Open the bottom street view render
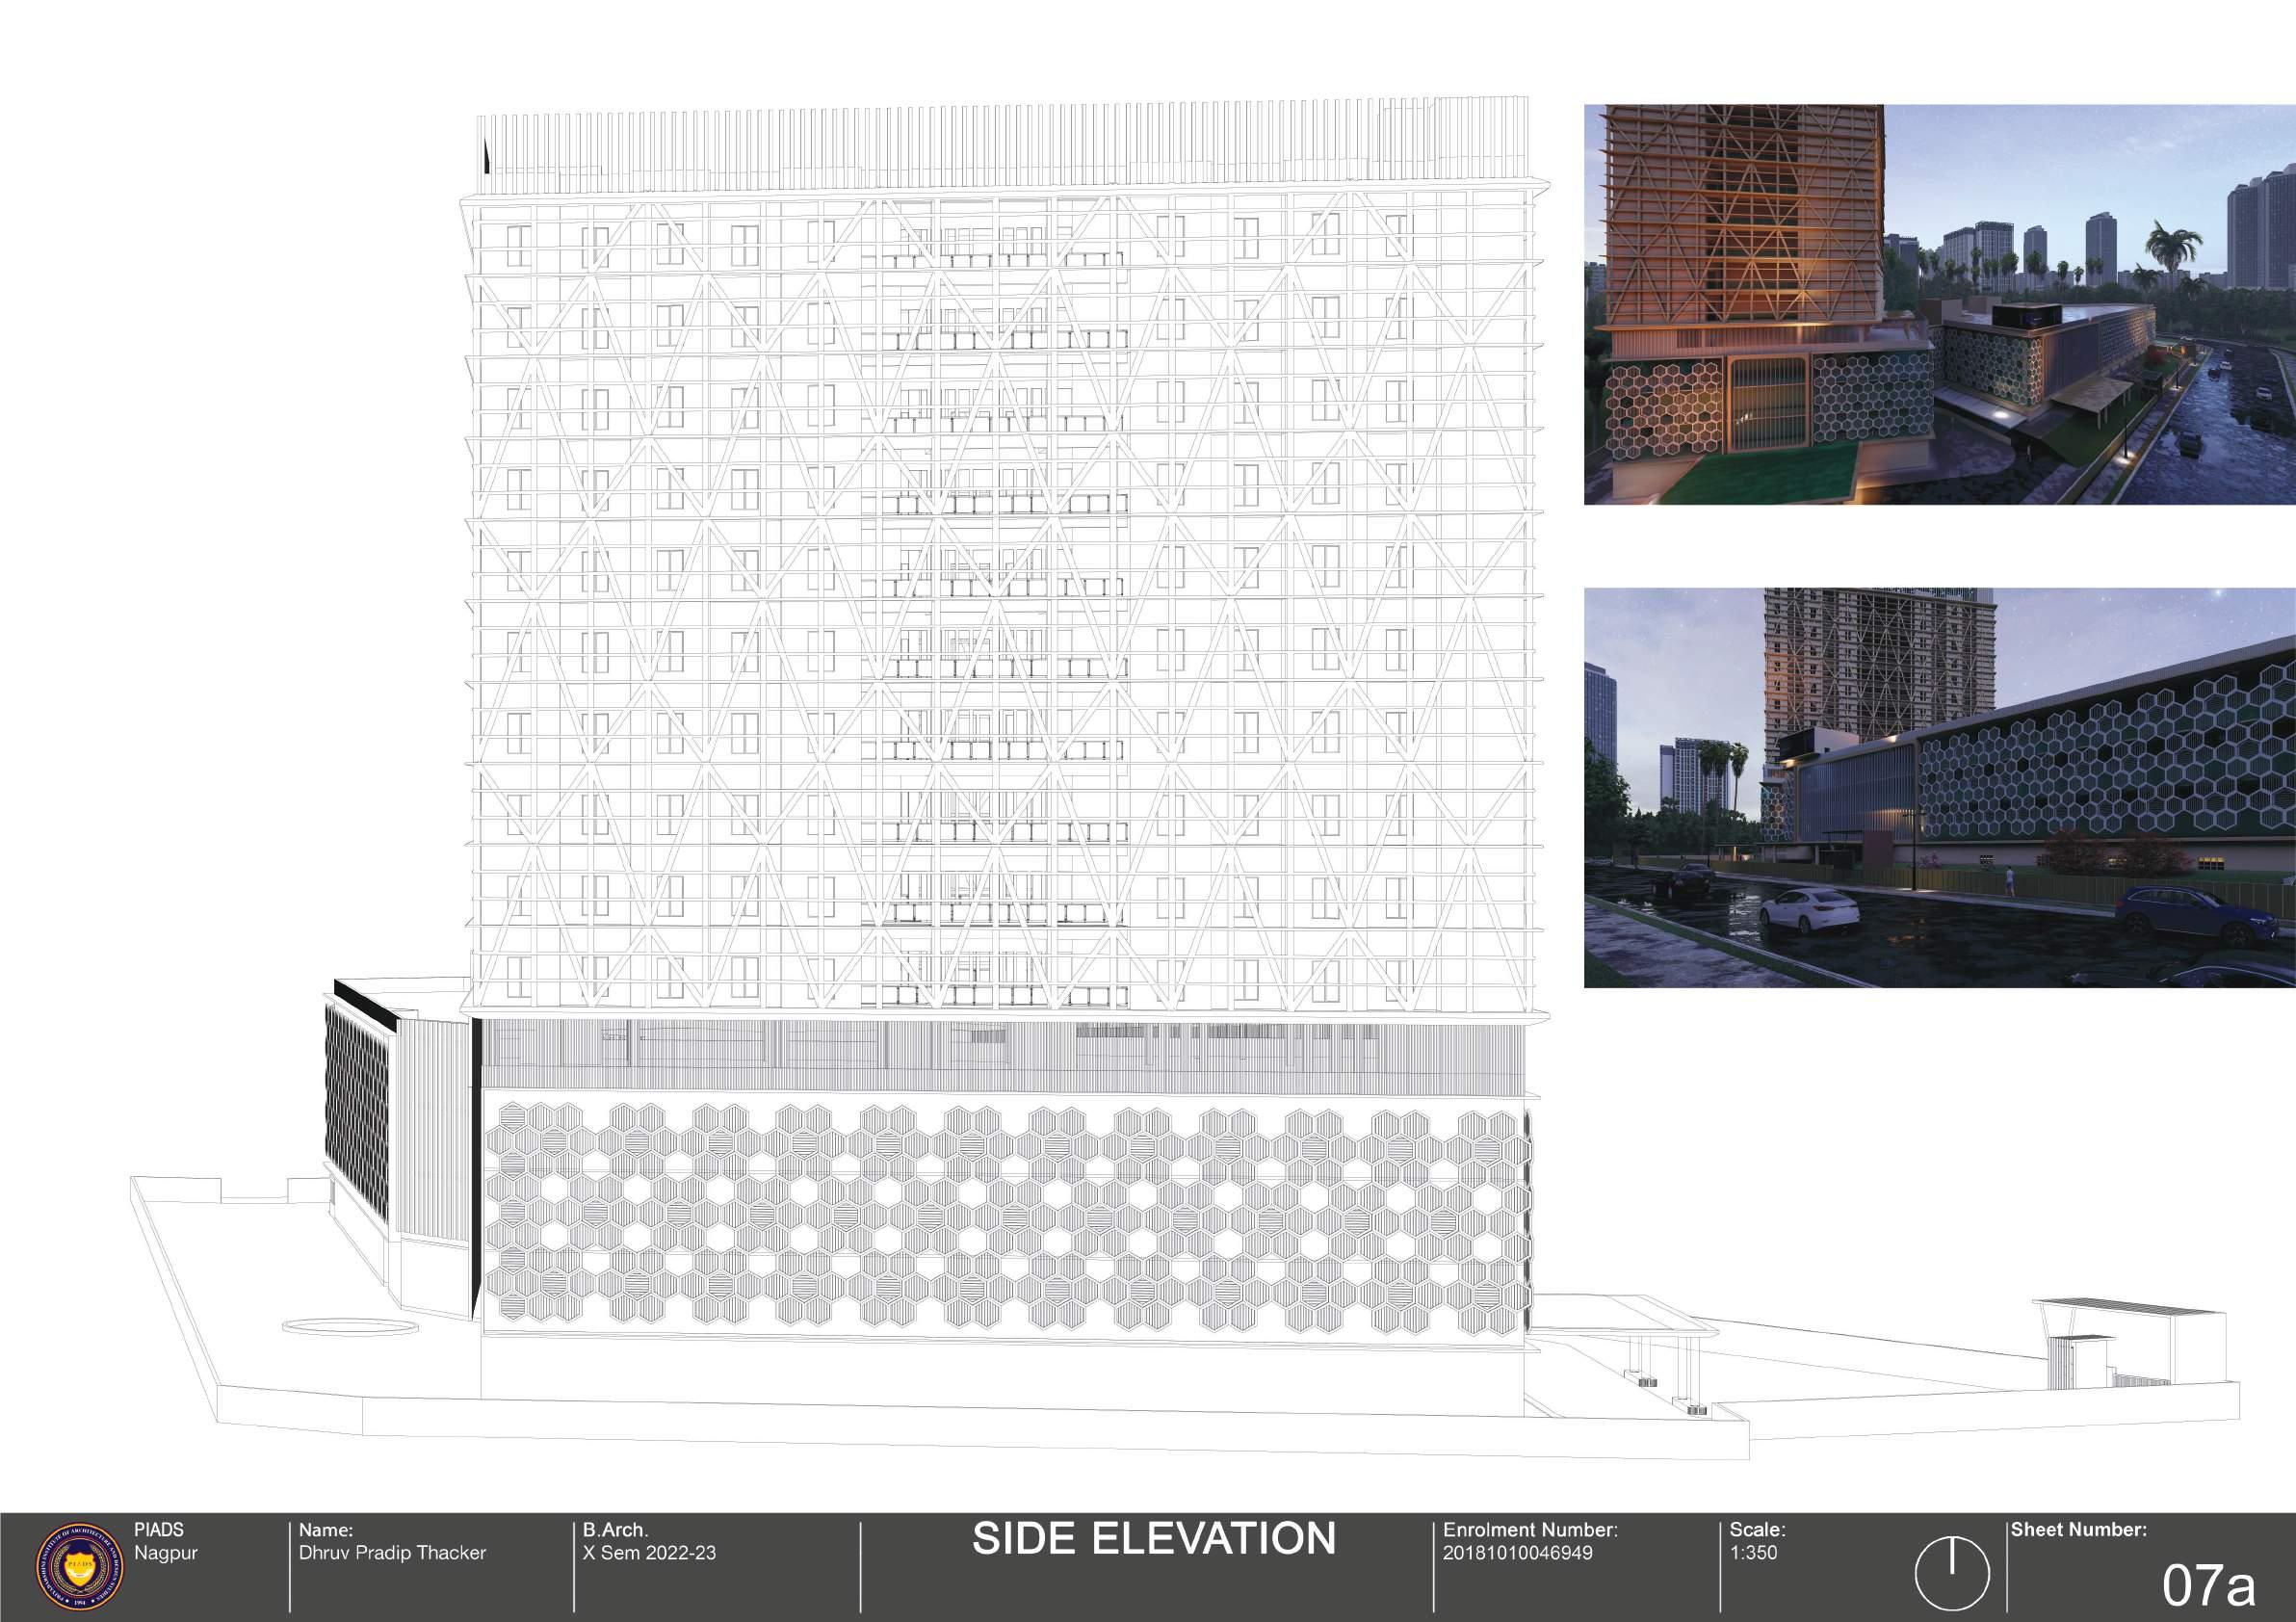2296x1622 pixels. click(1938, 787)
